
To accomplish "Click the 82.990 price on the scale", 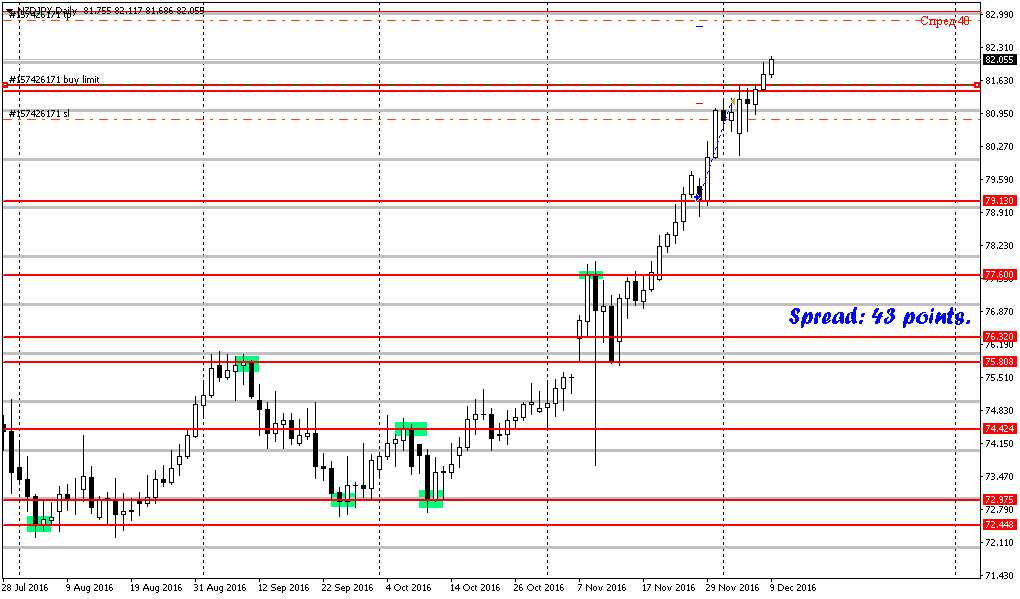I will click(1000, 14).
